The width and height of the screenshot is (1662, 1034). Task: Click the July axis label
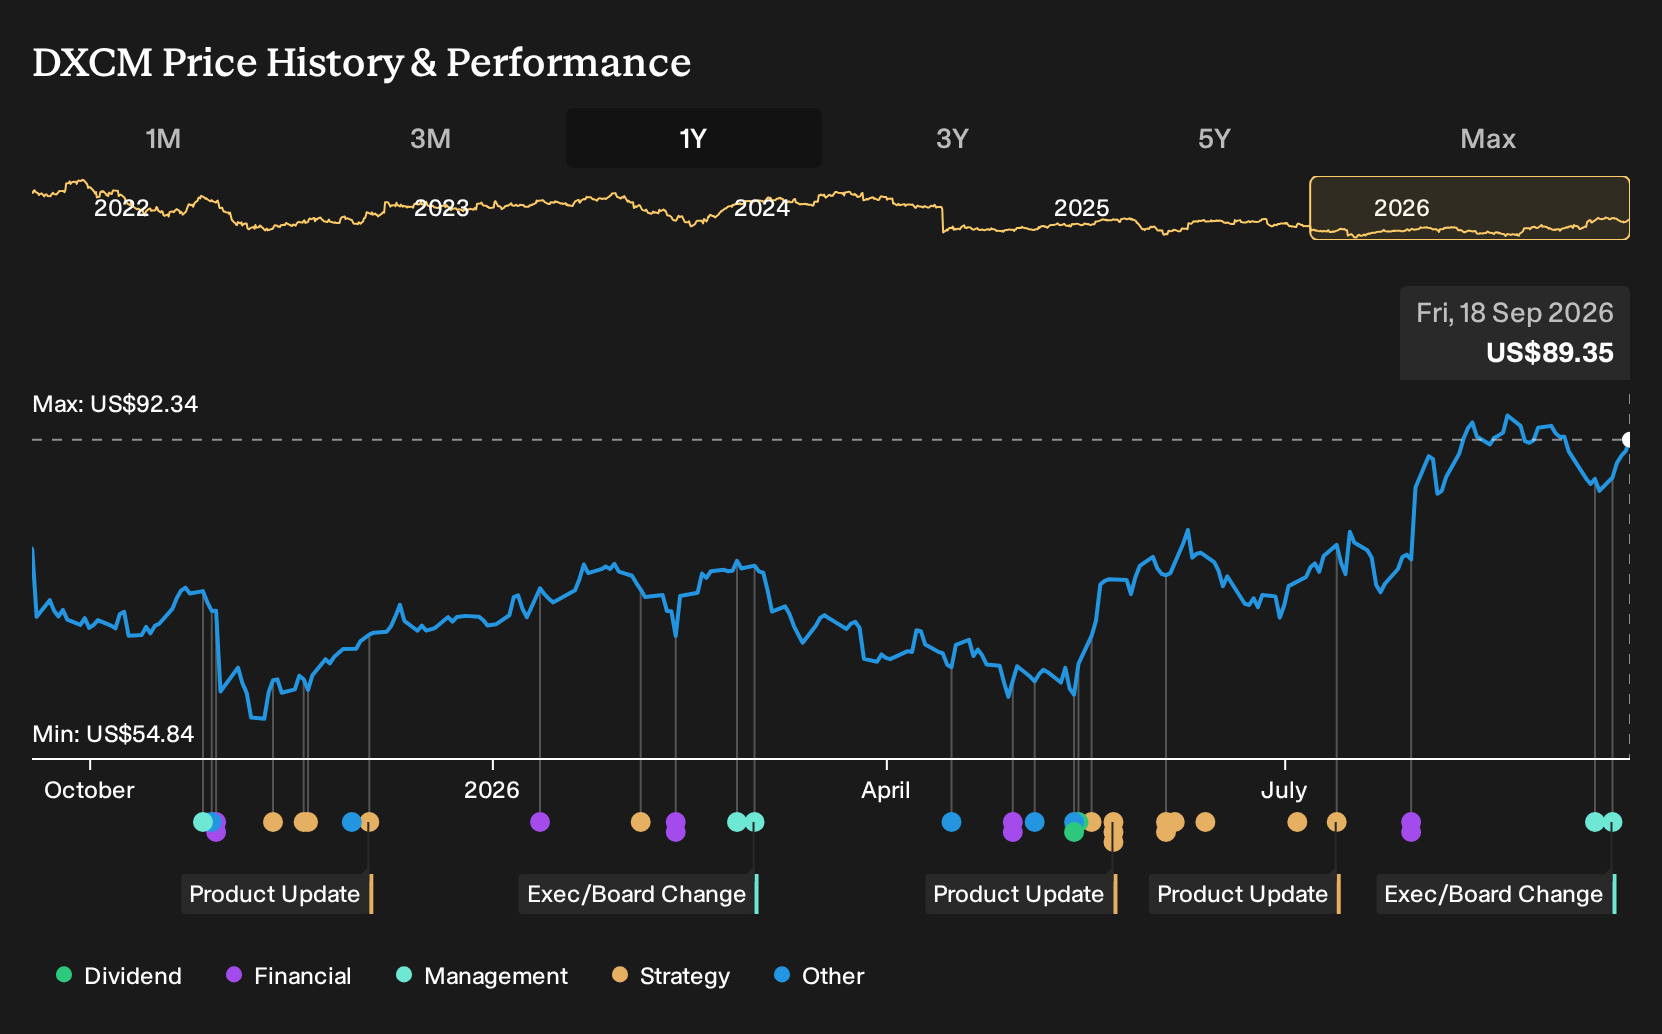(x=1284, y=790)
